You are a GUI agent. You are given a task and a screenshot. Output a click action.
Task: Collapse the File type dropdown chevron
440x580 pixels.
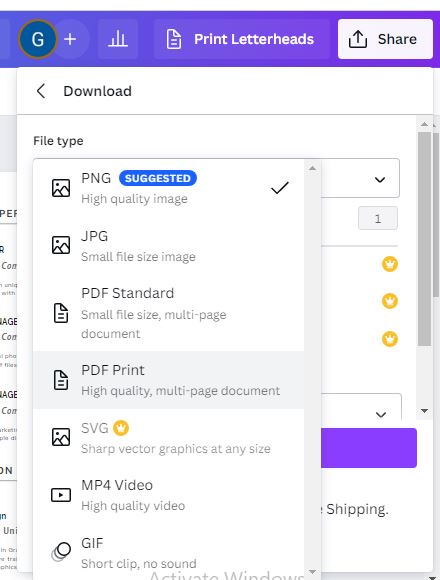coord(380,180)
